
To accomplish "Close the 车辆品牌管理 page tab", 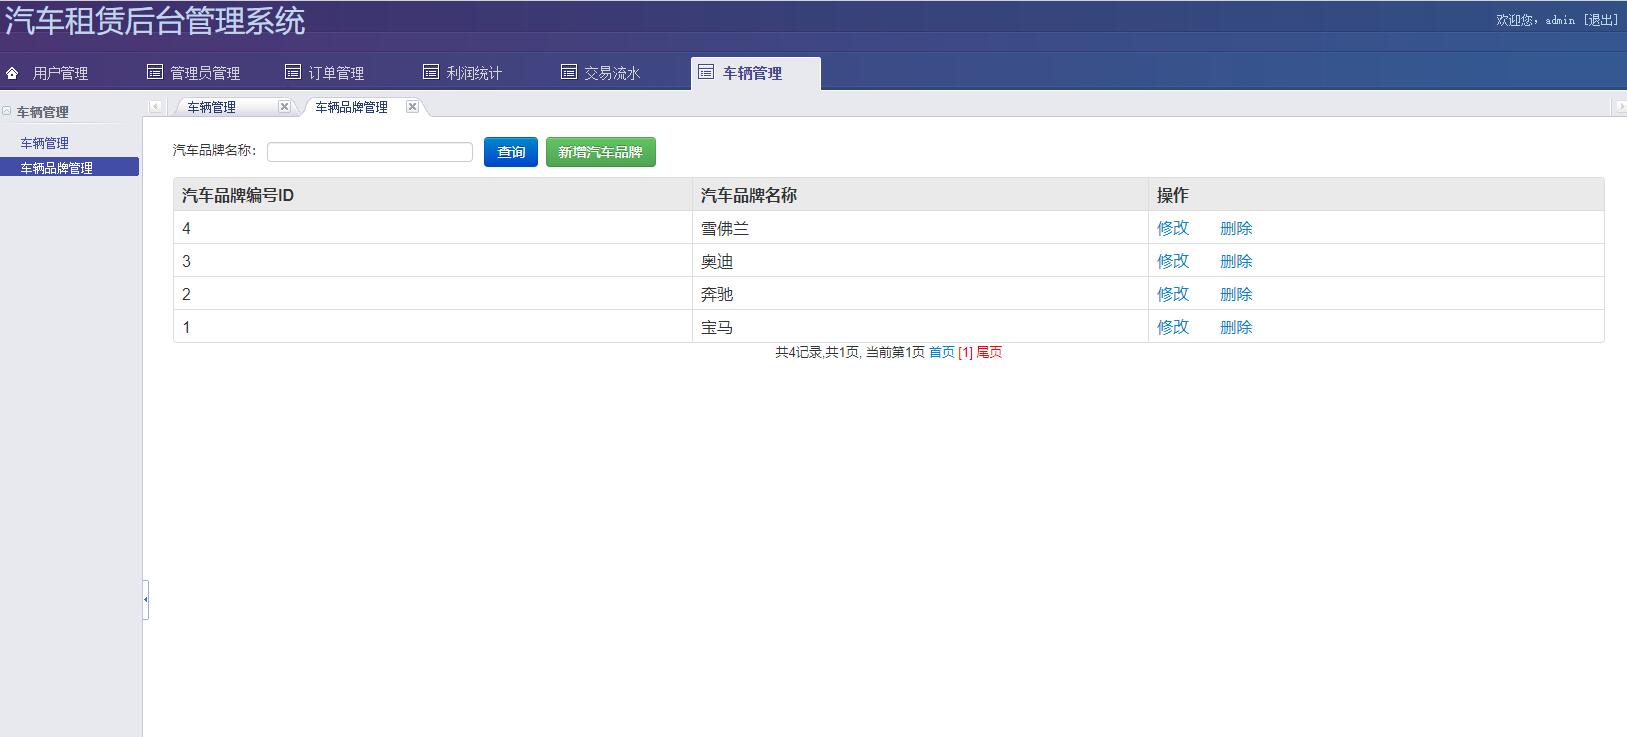I will pyautogui.click(x=412, y=107).
